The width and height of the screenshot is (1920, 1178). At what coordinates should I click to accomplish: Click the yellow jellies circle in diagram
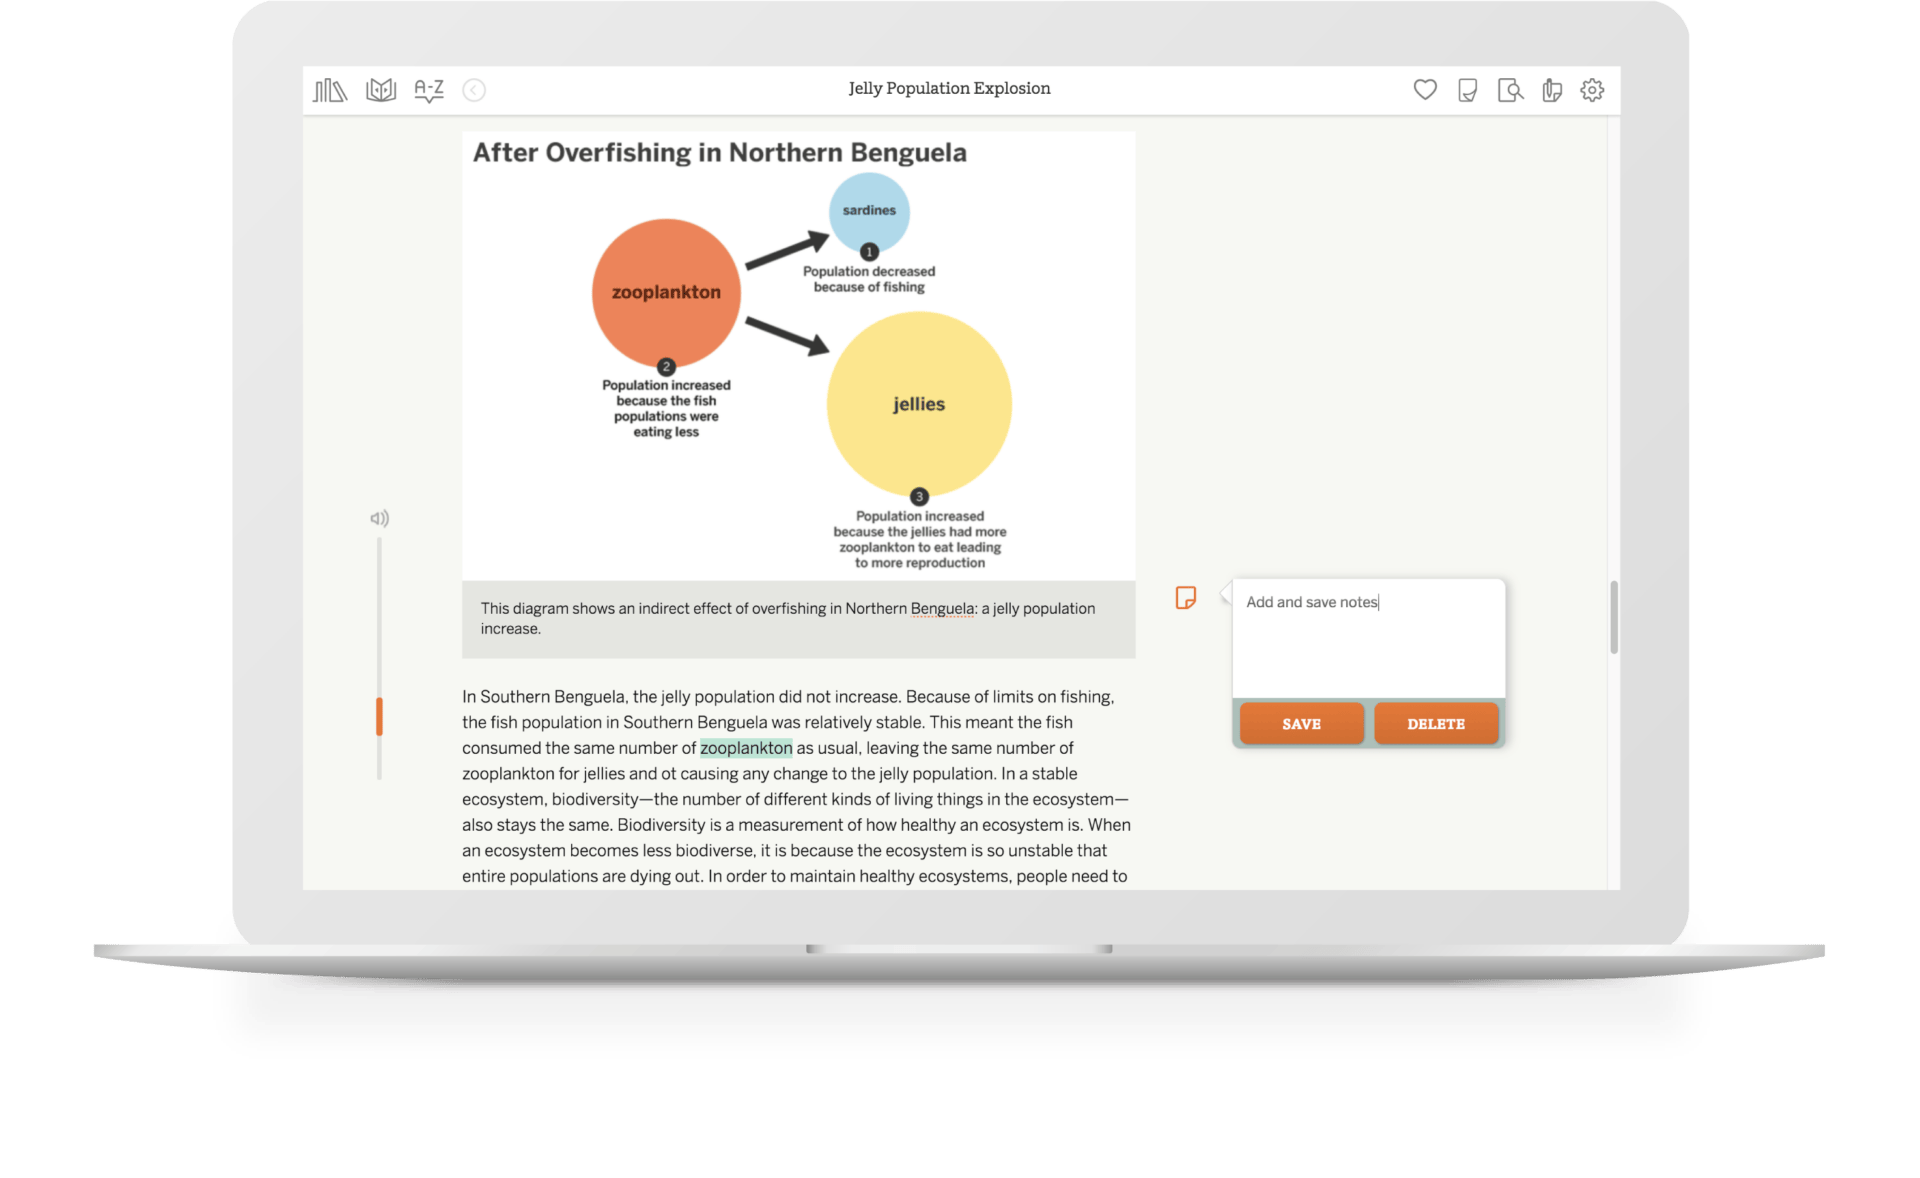click(x=919, y=403)
